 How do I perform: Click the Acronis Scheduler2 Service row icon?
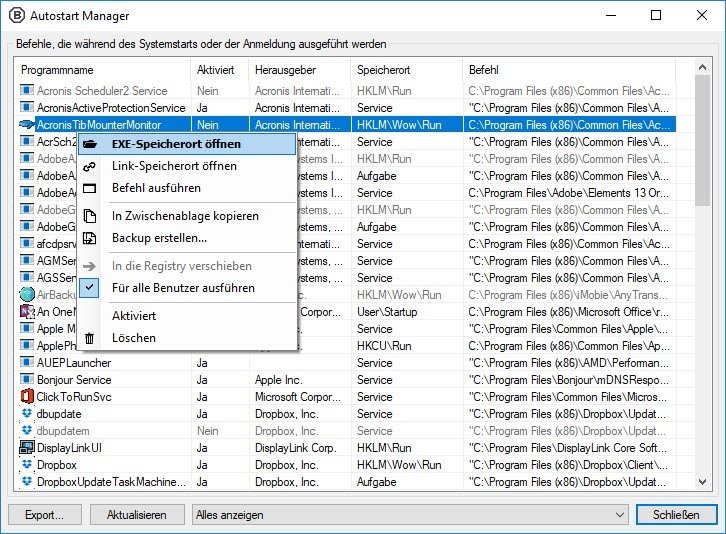[27, 90]
